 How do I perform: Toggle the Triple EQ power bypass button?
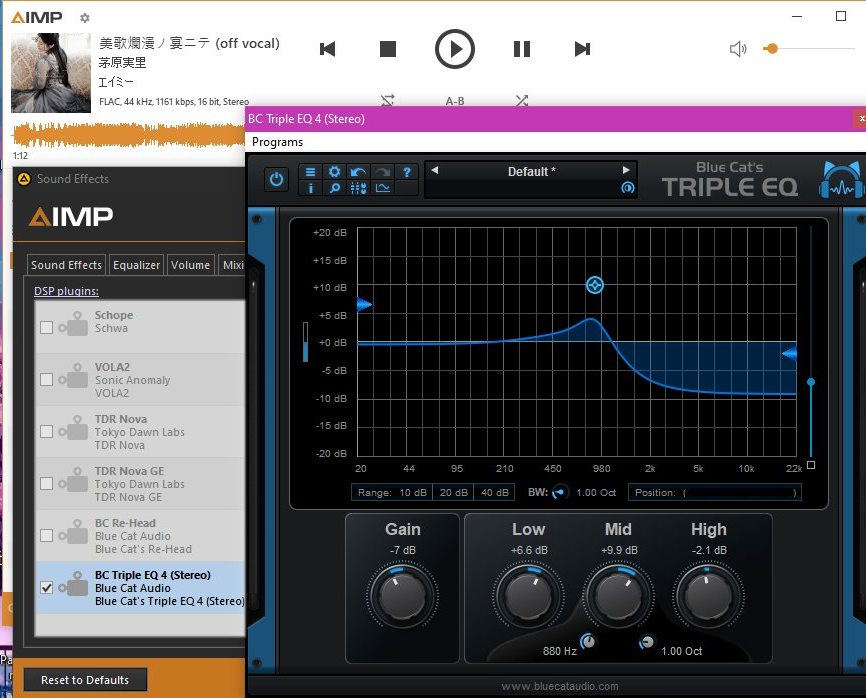277,179
